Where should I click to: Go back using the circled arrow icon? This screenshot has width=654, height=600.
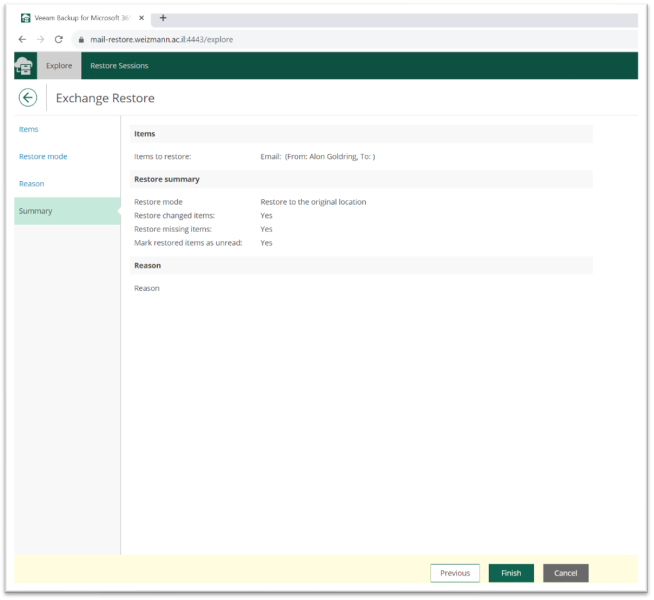(x=28, y=97)
